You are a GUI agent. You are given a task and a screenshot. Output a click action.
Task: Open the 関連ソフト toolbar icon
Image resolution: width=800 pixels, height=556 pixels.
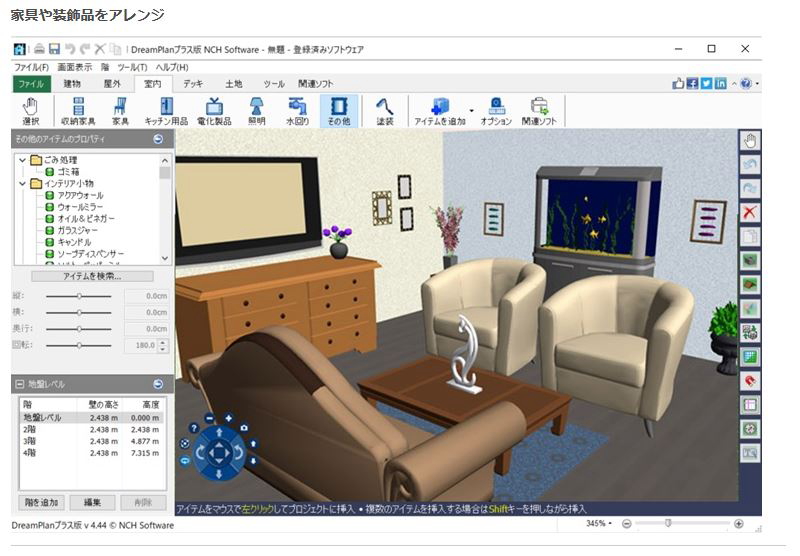539,111
